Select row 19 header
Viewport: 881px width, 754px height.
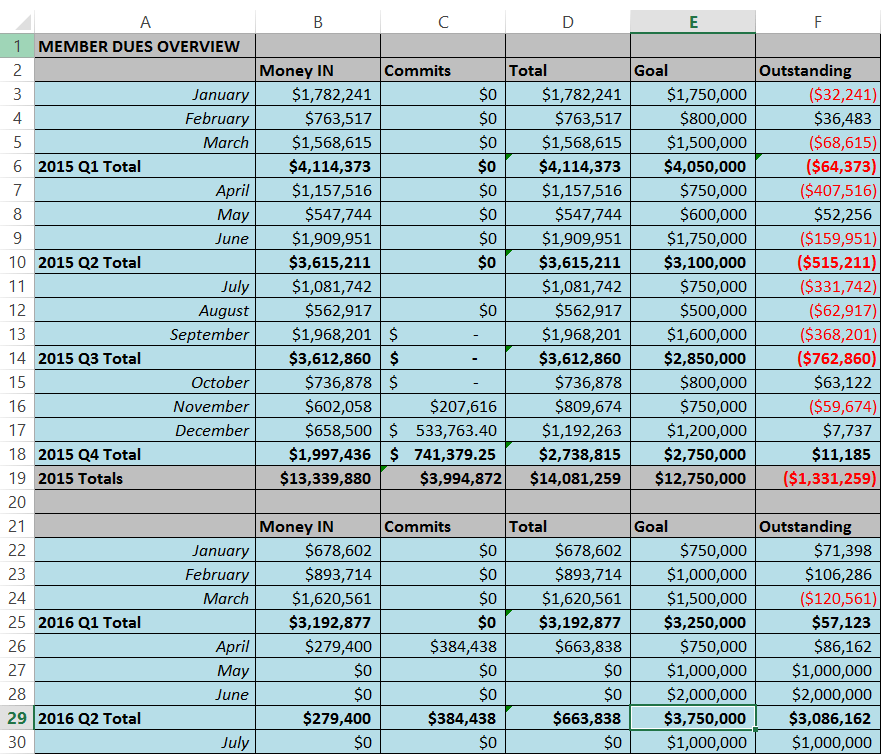tap(17, 478)
